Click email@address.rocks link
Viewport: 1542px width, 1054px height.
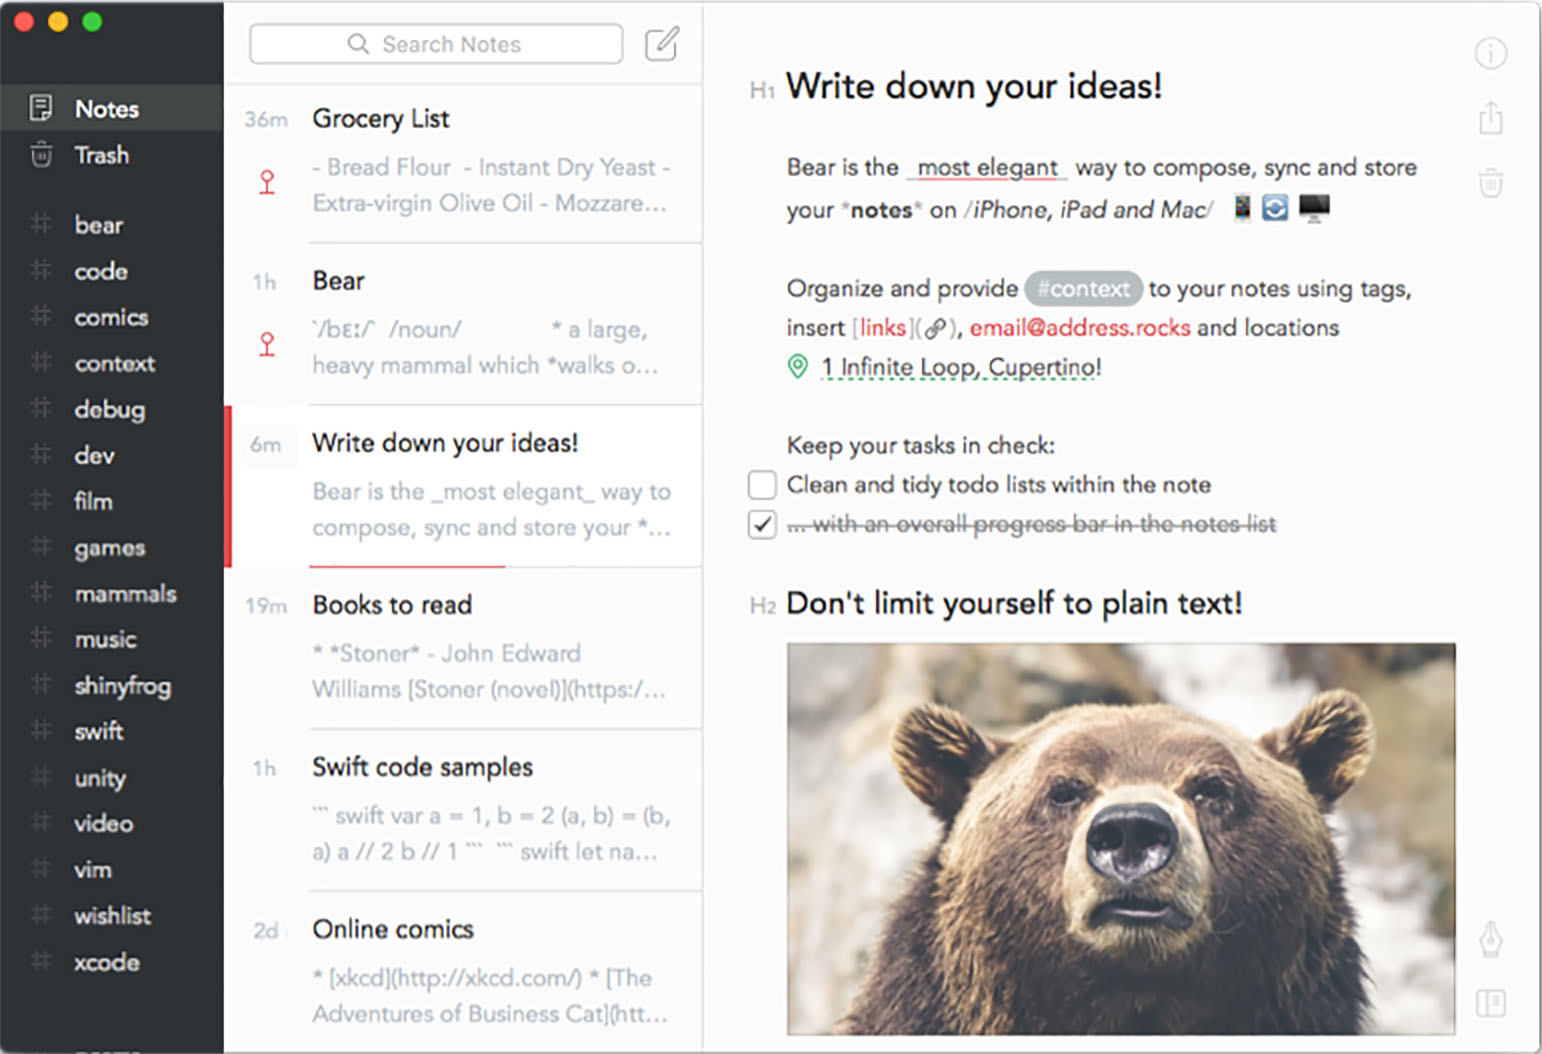pyautogui.click(x=1080, y=328)
